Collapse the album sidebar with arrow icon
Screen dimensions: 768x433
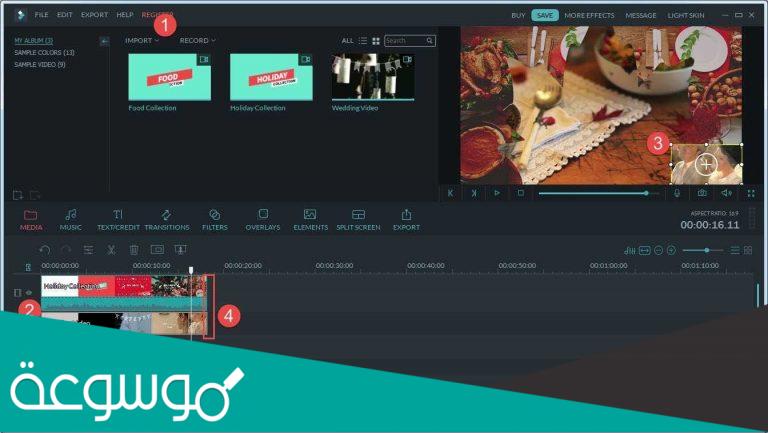[104, 41]
